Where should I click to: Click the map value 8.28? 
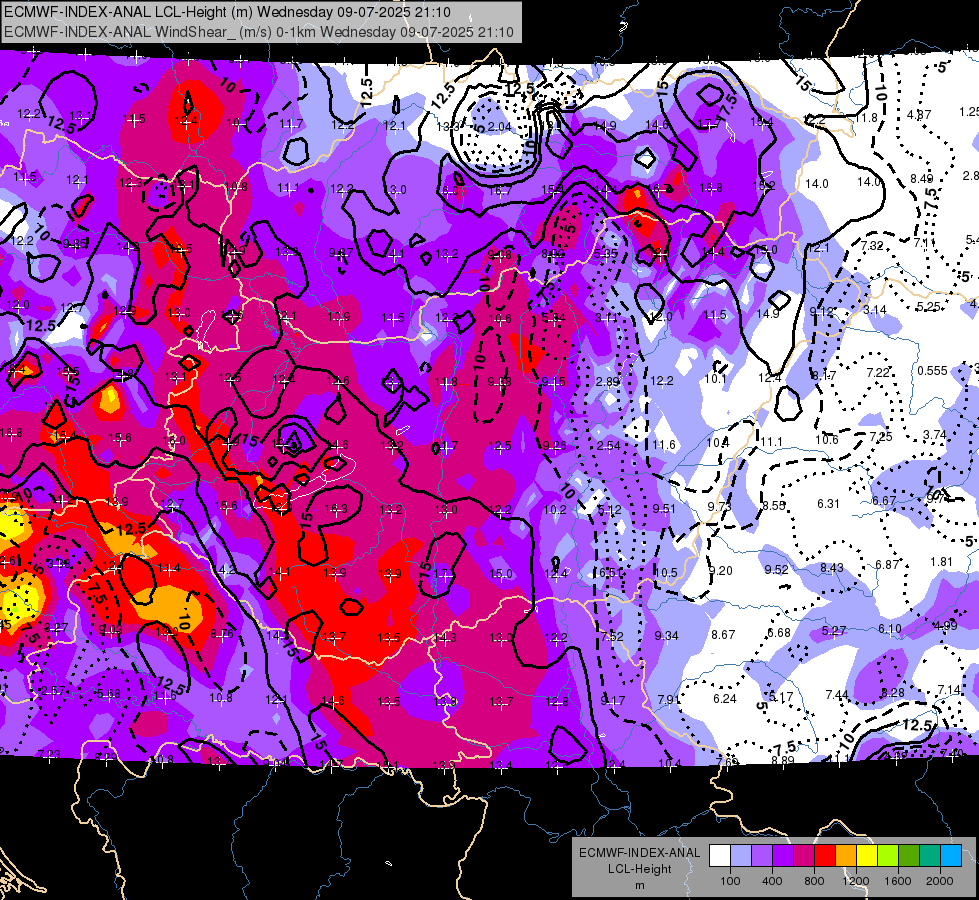tap(893, 692)
